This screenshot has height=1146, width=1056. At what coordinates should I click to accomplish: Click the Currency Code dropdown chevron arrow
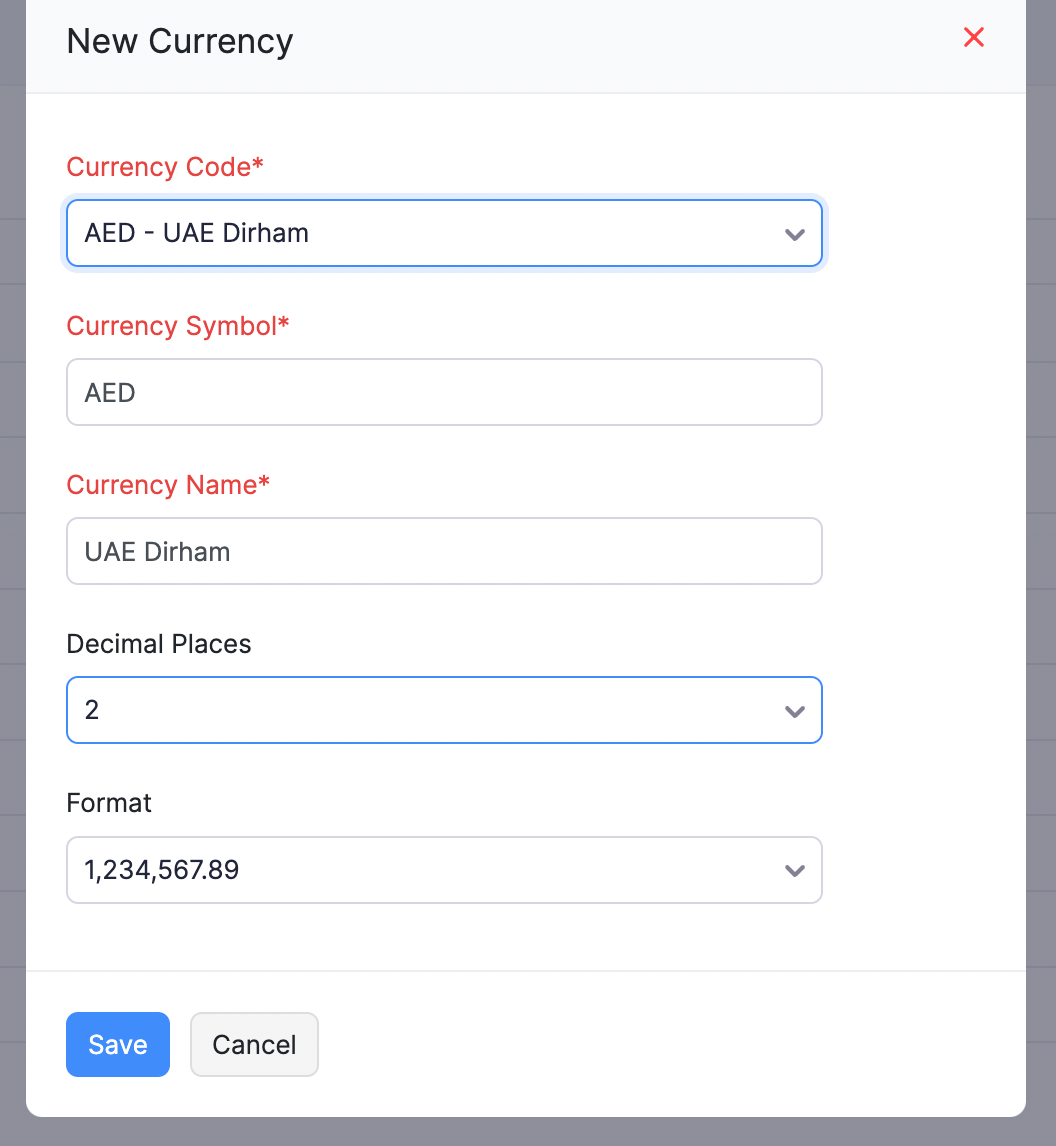pos(794,234)
